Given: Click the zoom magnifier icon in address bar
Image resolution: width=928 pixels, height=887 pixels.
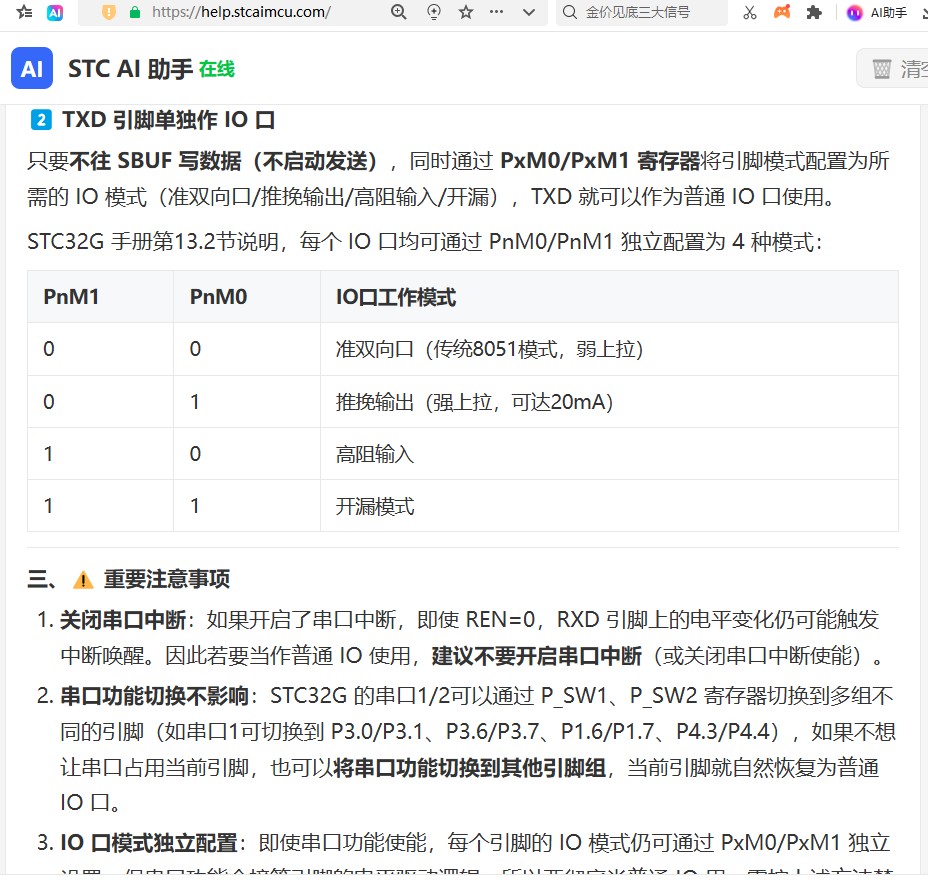Looking at the screenshot, I should 399,12.
